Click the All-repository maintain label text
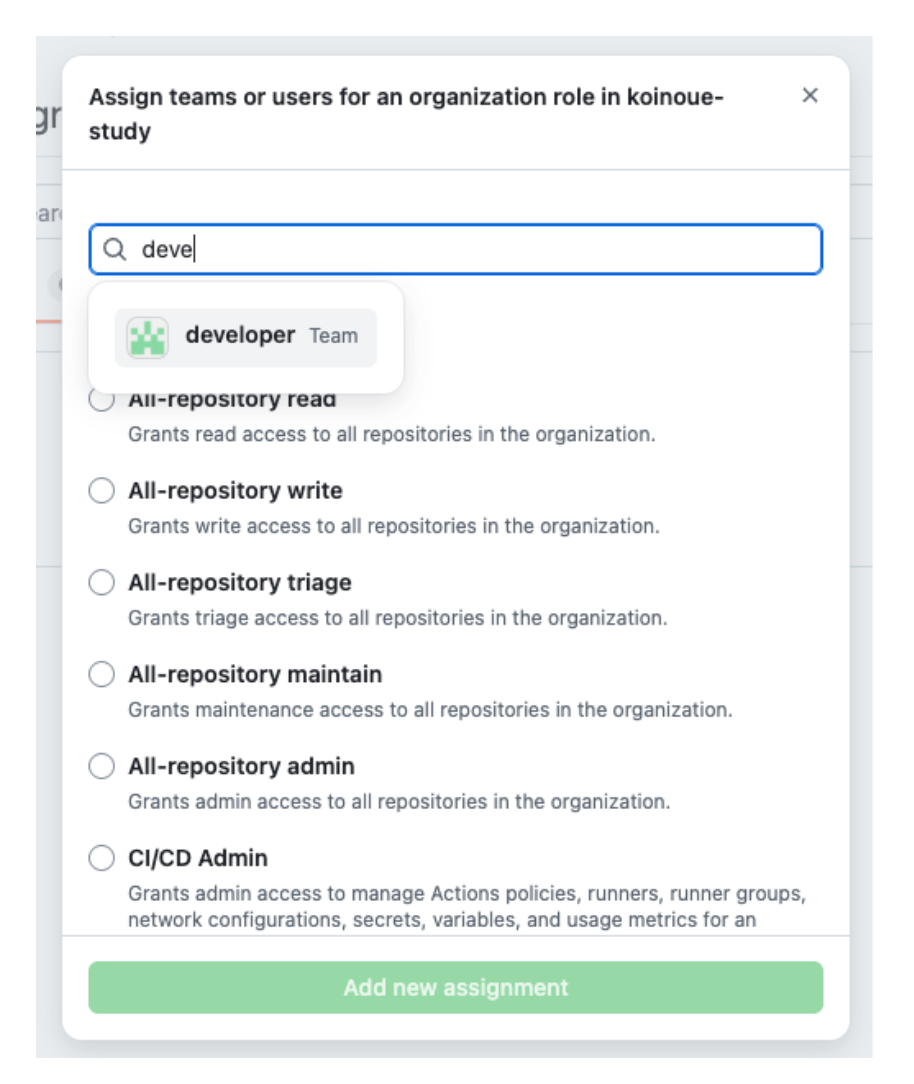 coord(255,675)
